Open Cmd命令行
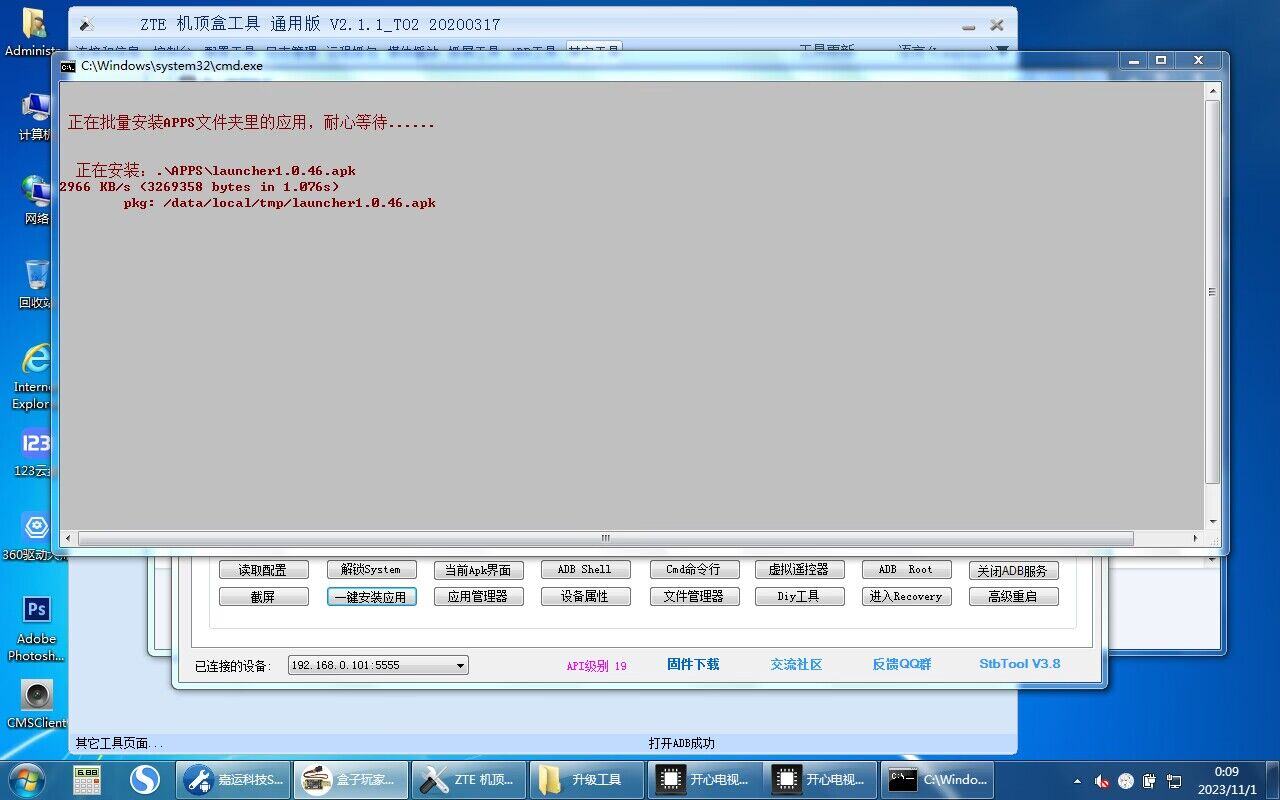The width and height of the screenshot is (1280, 800). tap(693, 570)
